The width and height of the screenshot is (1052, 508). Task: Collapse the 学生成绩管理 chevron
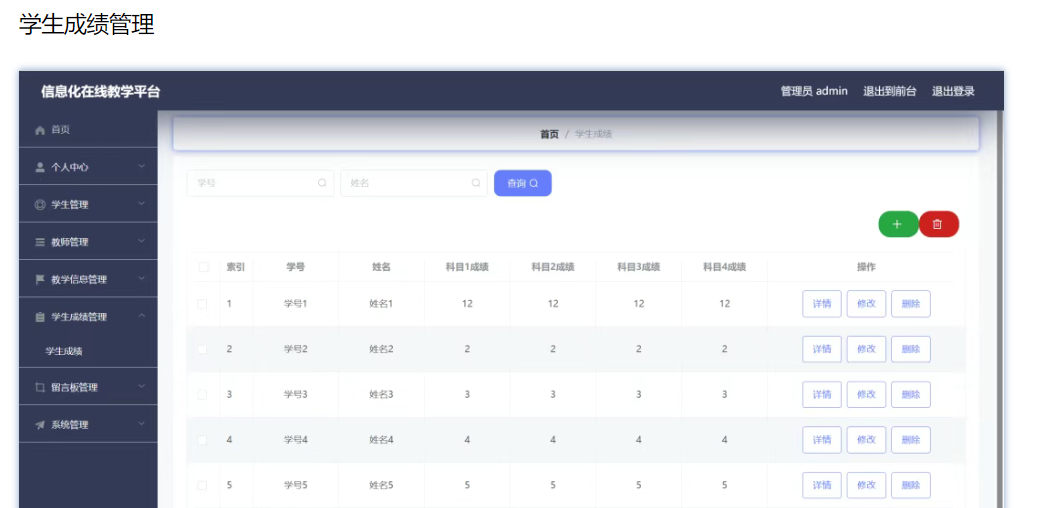click(x=141, y=315)
